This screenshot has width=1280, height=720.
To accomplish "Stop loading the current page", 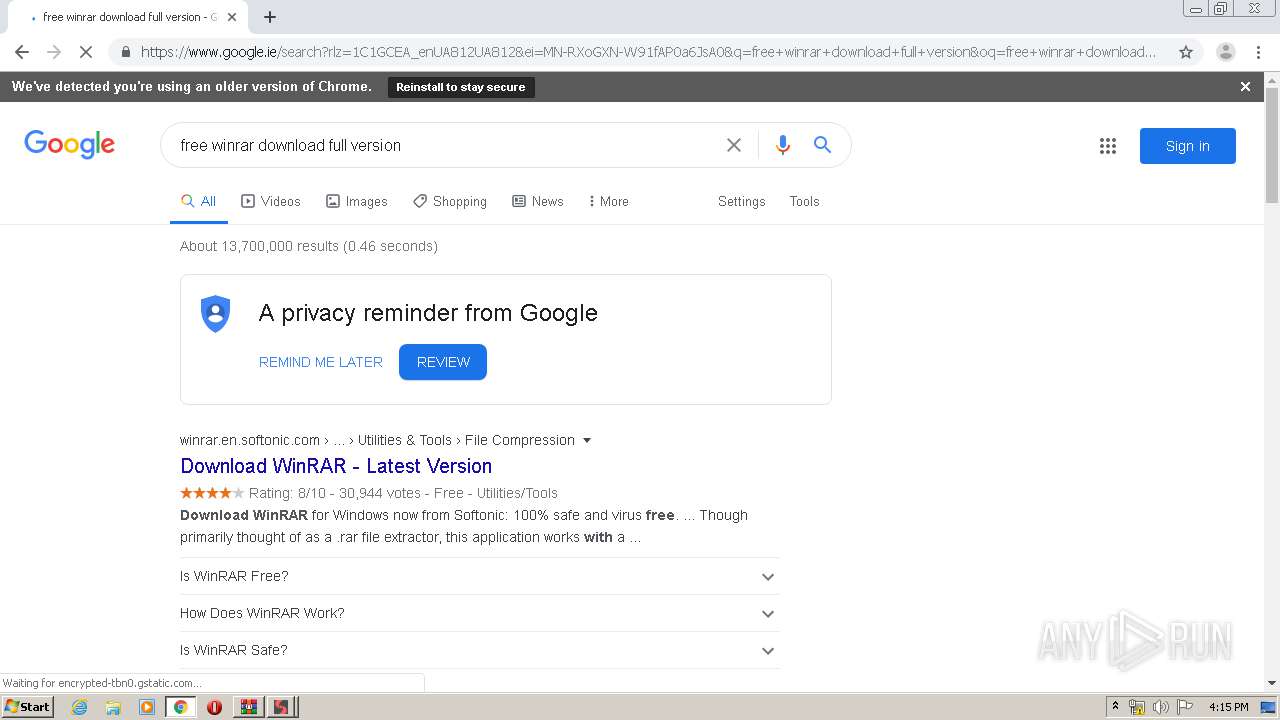I will (x=86, y=52).
